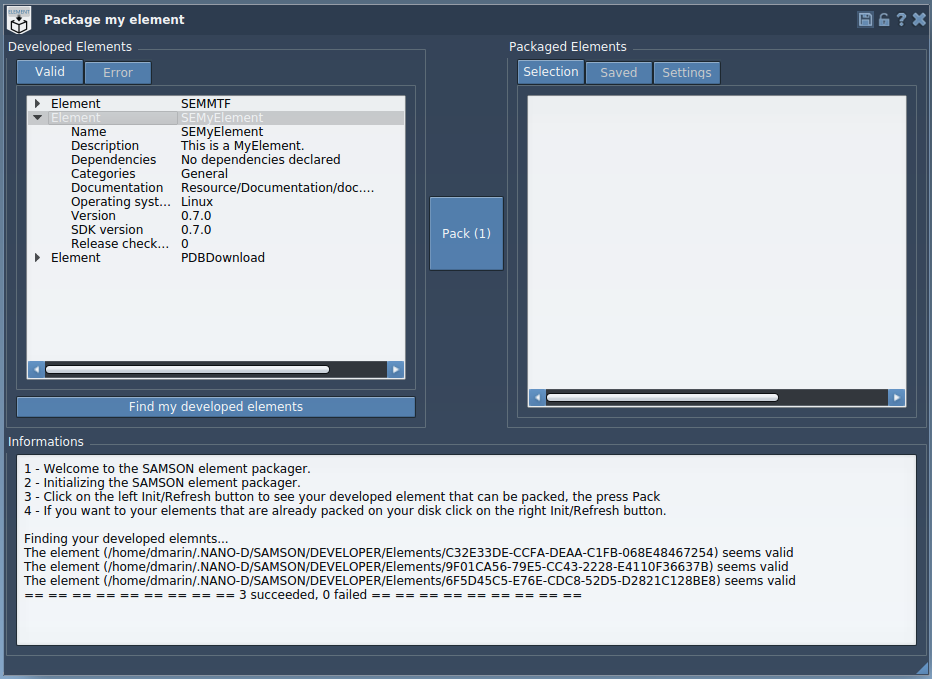Switch to the Error tab
This screenshot has height=679, width=932.
117,72
